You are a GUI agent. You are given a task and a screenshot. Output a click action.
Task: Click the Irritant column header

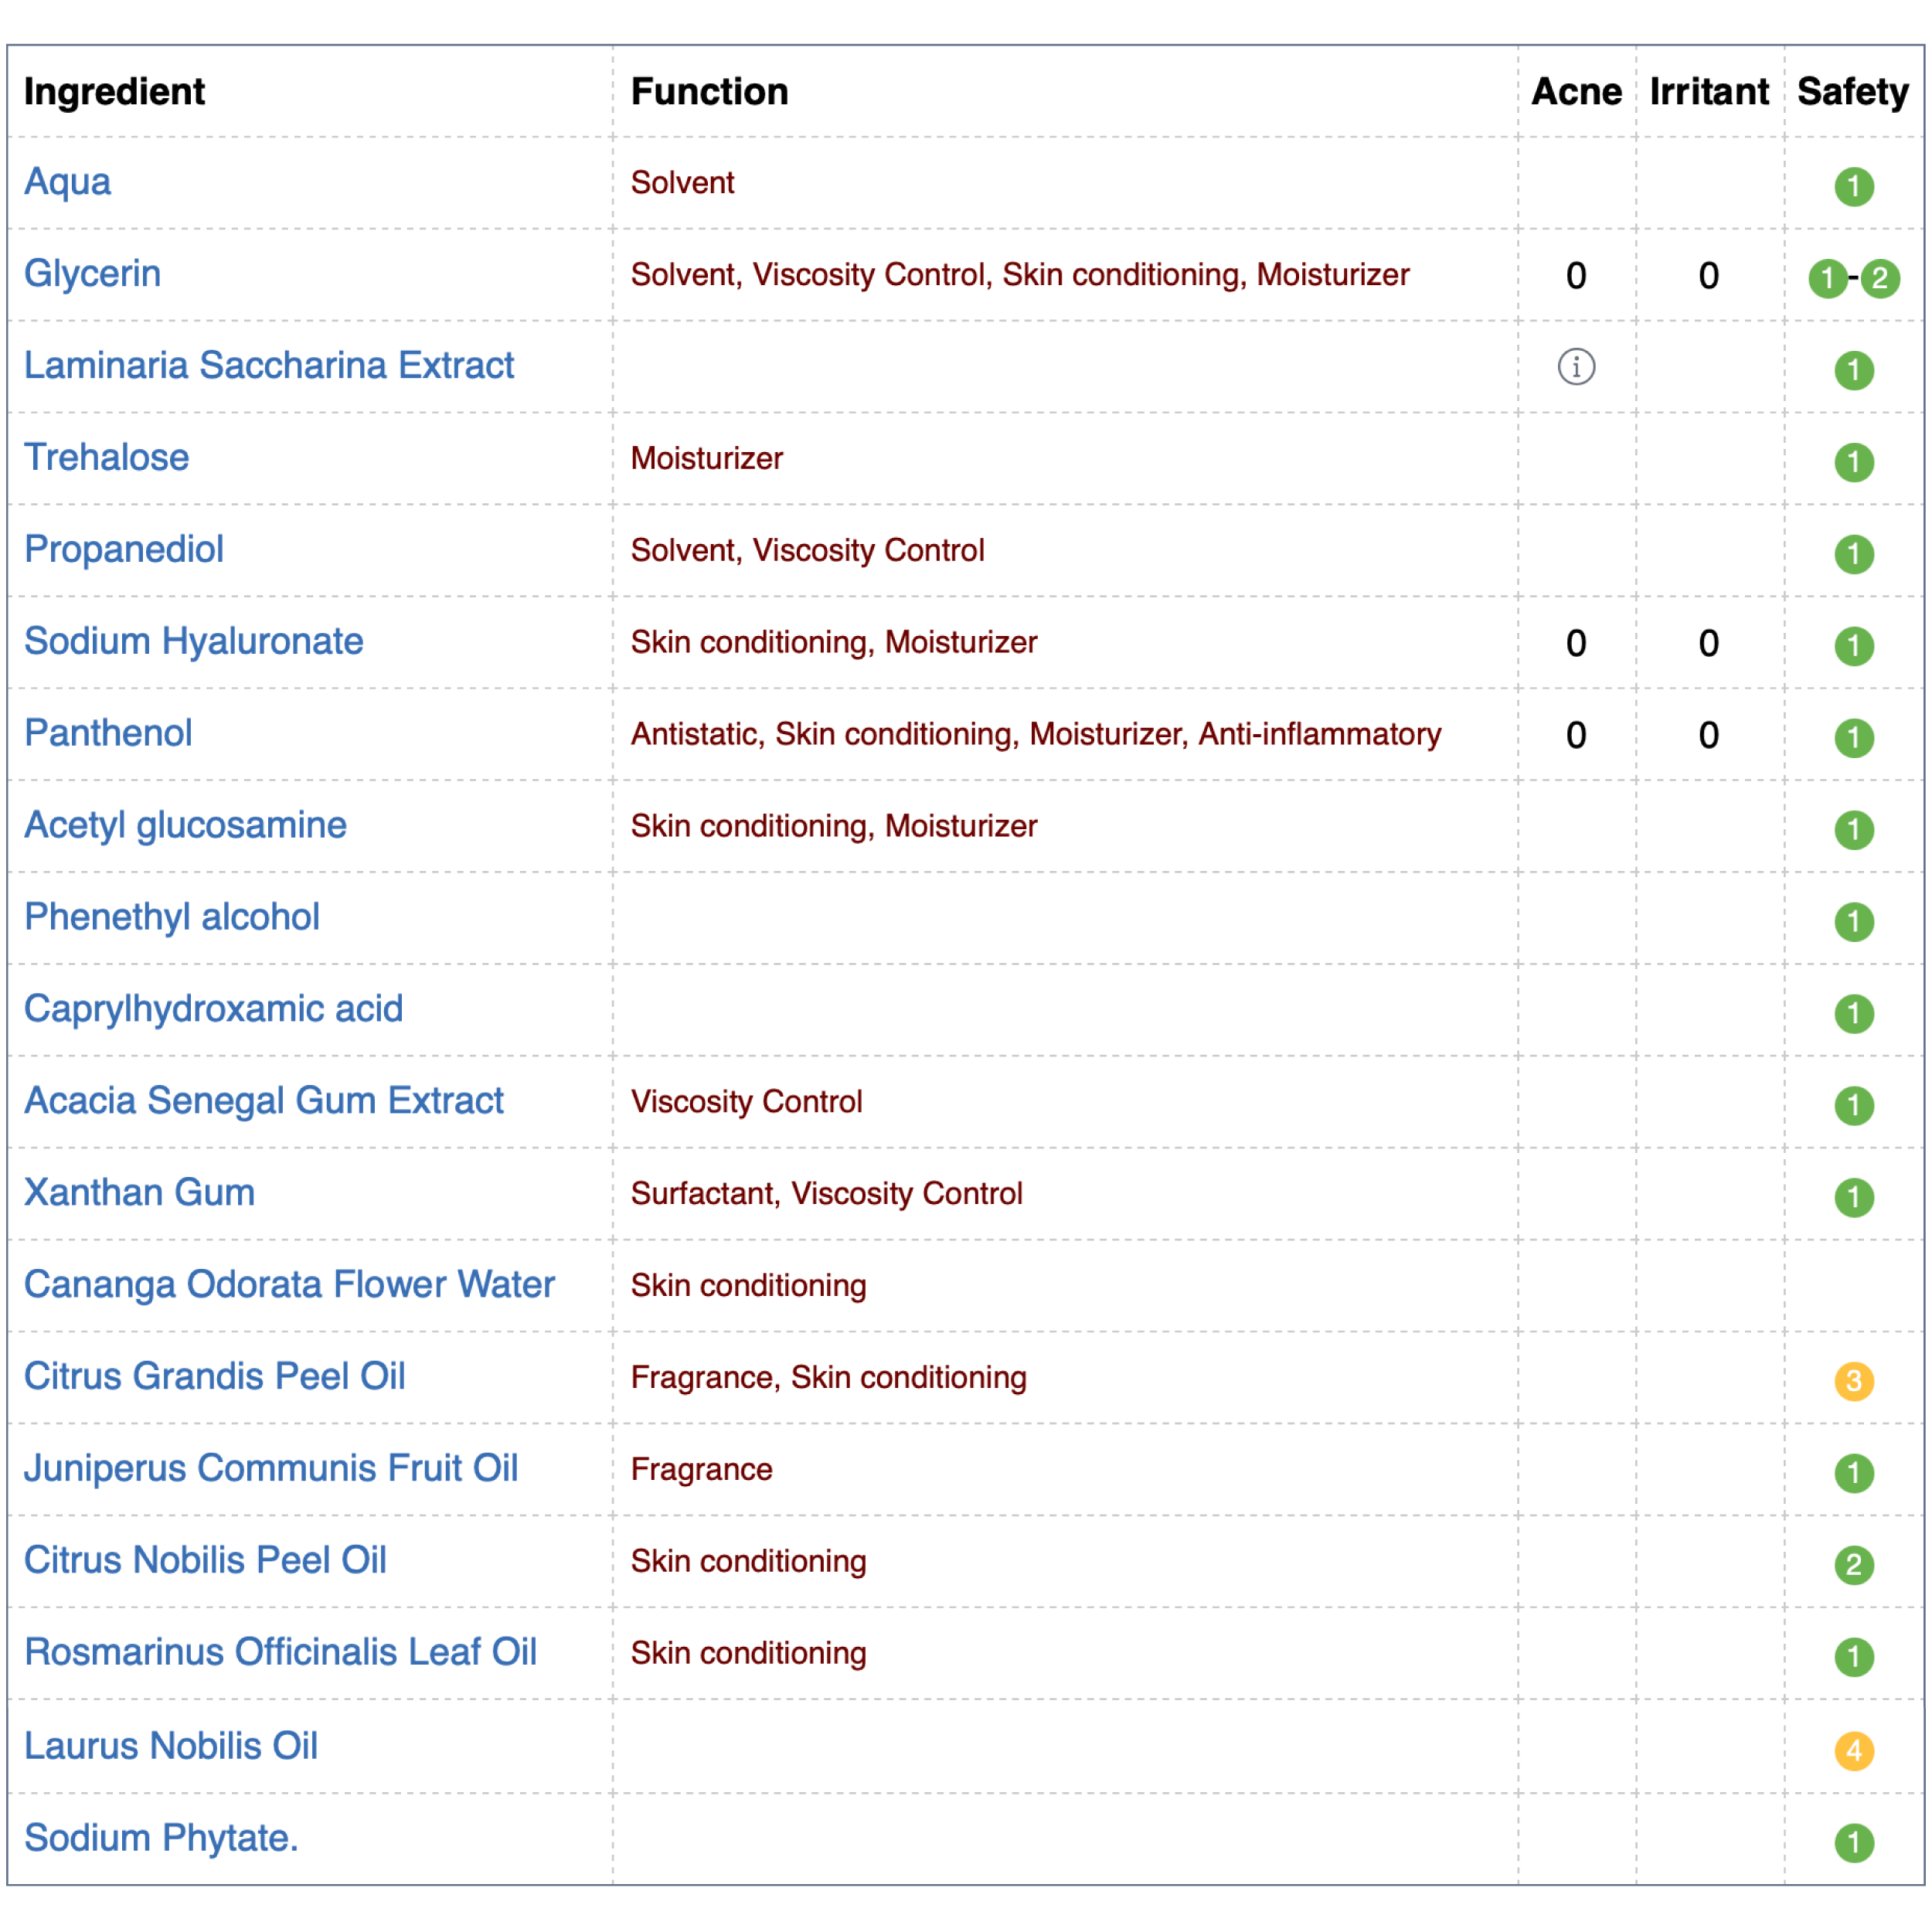coord(1708,91)
